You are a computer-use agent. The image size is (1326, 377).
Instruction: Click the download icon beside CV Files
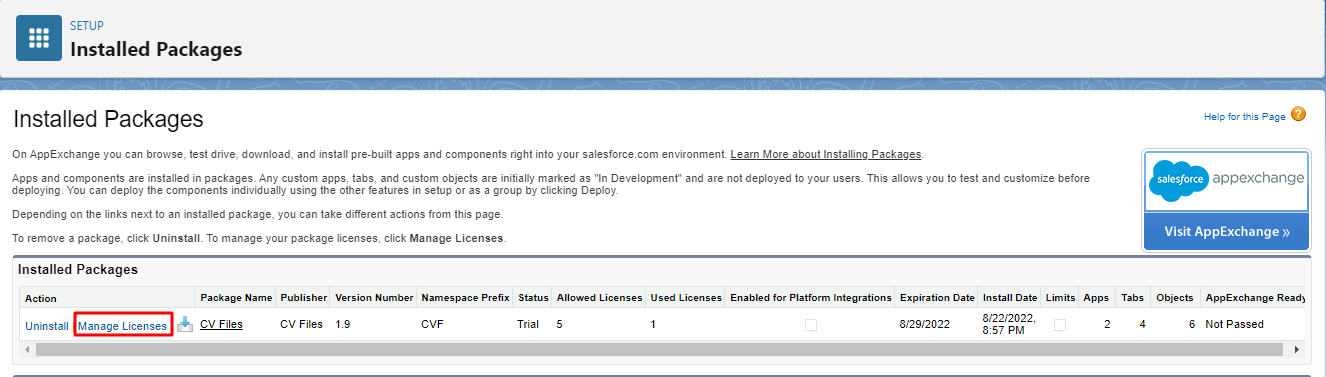pyautogui.click(x=185, y=325)
